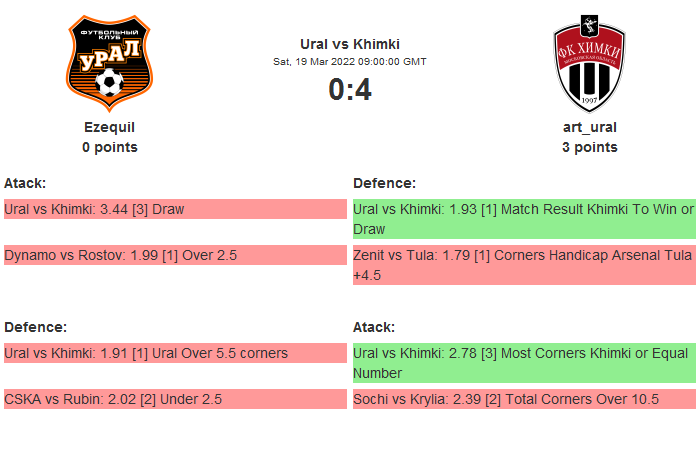Click Ezequil's 0 points label
The width and height of the screenshot is (700, 460).
(x=110, y=147)
